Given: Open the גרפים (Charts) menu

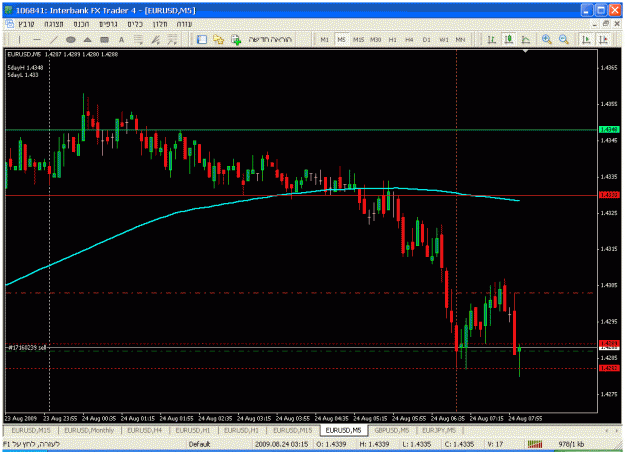Looking at the screenshot, I should click(x=108, y=24).
